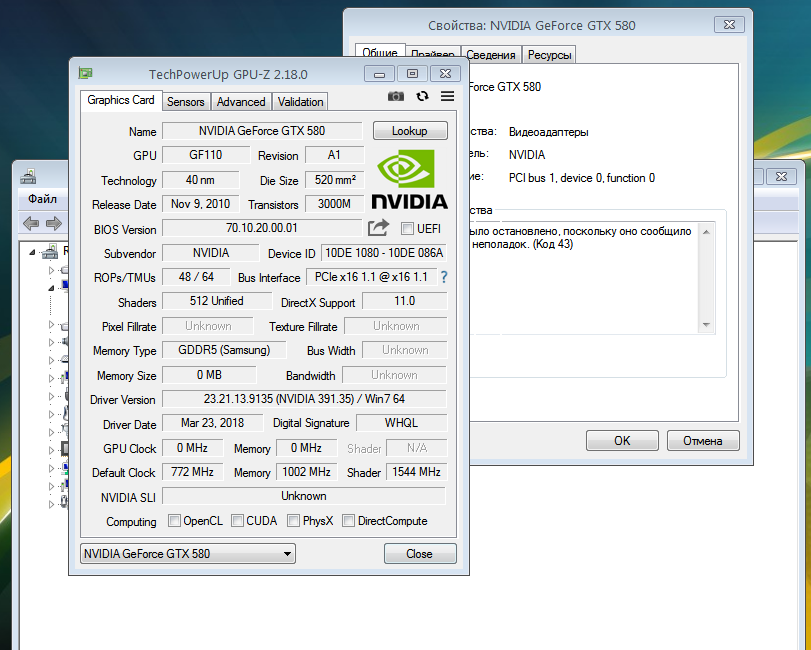This screenshot has height=650, width=811.
Task: Click Отмена in properties dialog
Action: pyautogui.click(x=703, y=441)
